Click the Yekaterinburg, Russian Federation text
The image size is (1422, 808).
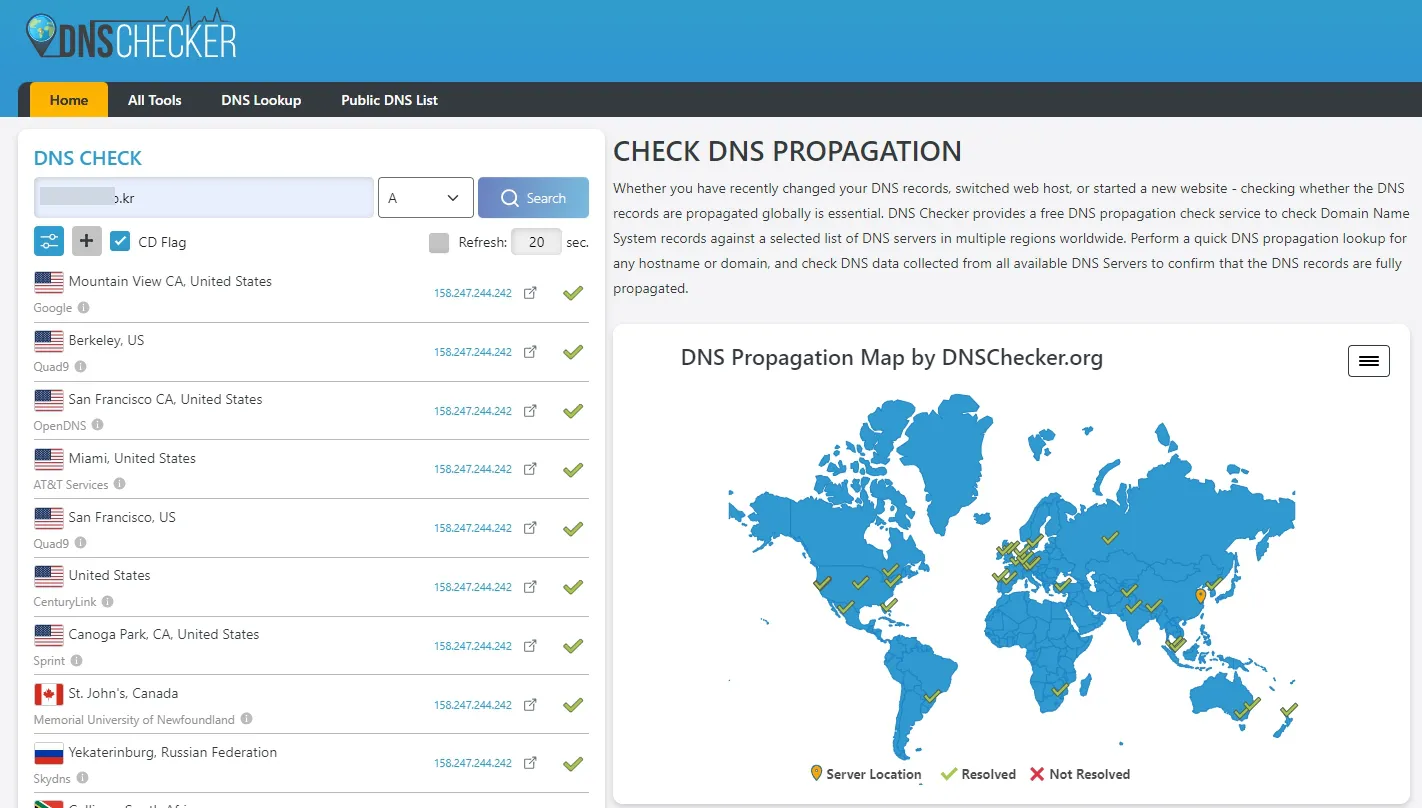coord(173,752)
